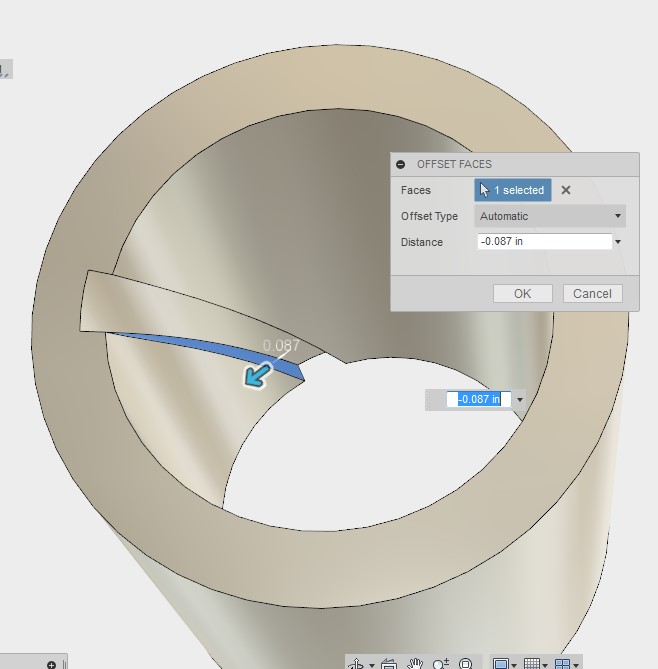Click the 1 selected Faces selector
The width and height of the screenshot is (658, 669).
click(x=512, y=190)
